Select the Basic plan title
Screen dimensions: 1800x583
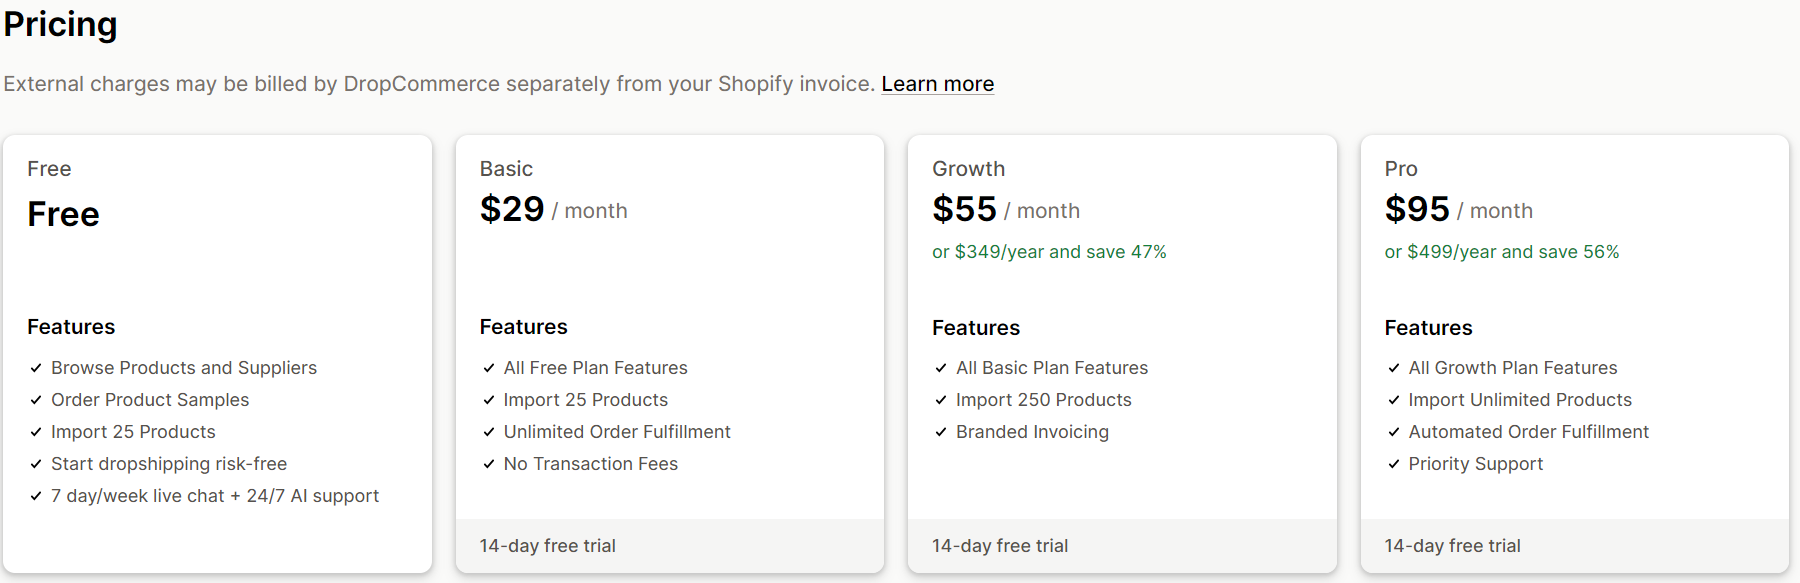coord(506,168)
